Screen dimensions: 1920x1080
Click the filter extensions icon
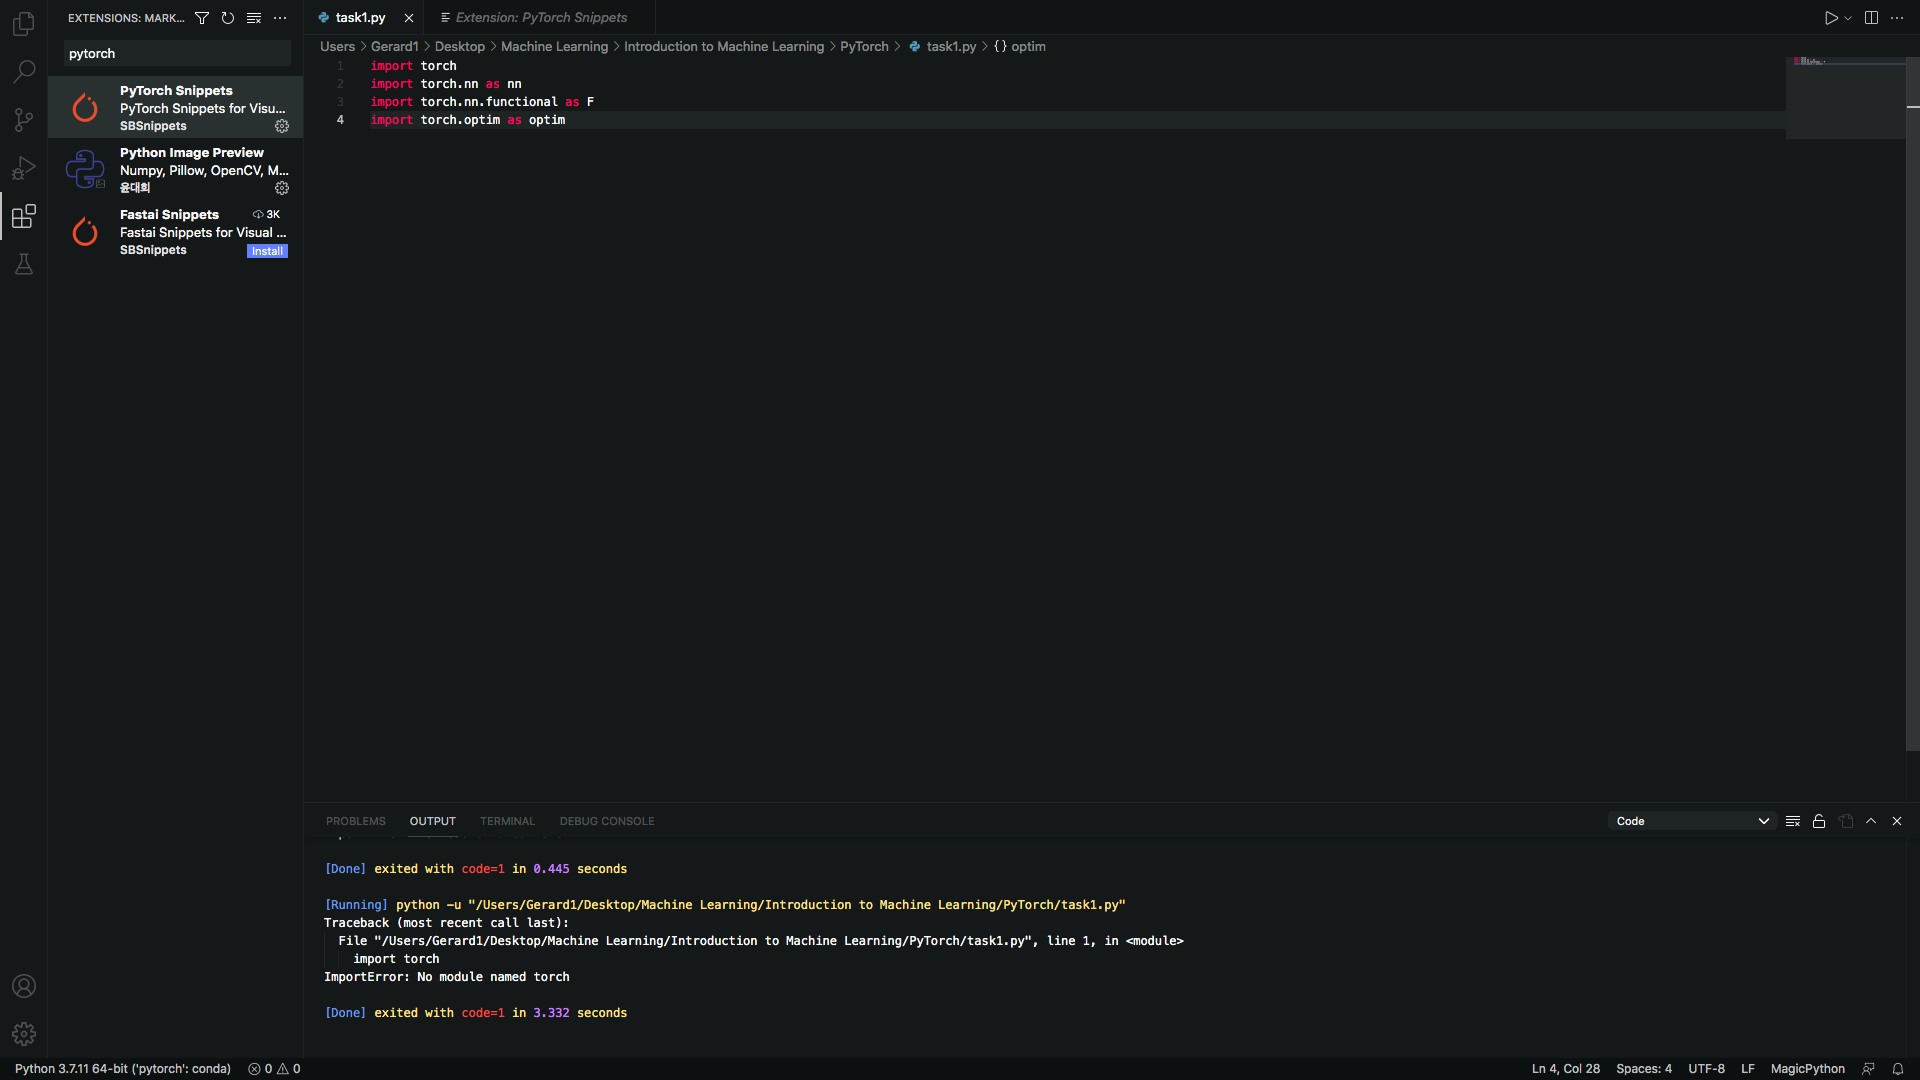coord(202,18)
